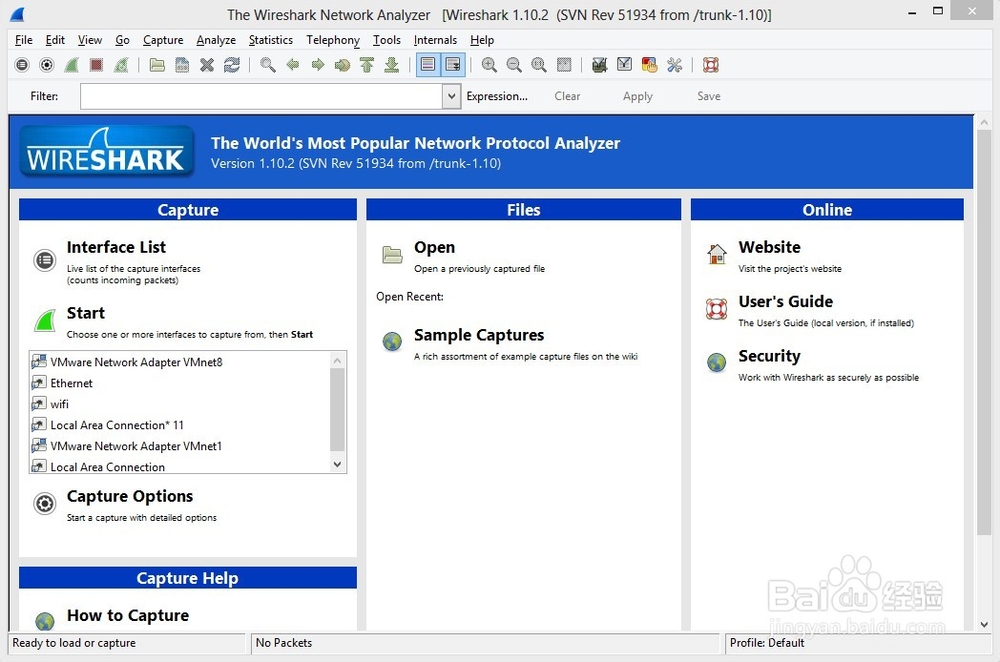Zoom in on the packet data via the toolbar
The width and height of the screenshot is (1000, 662).
[489, 64]
